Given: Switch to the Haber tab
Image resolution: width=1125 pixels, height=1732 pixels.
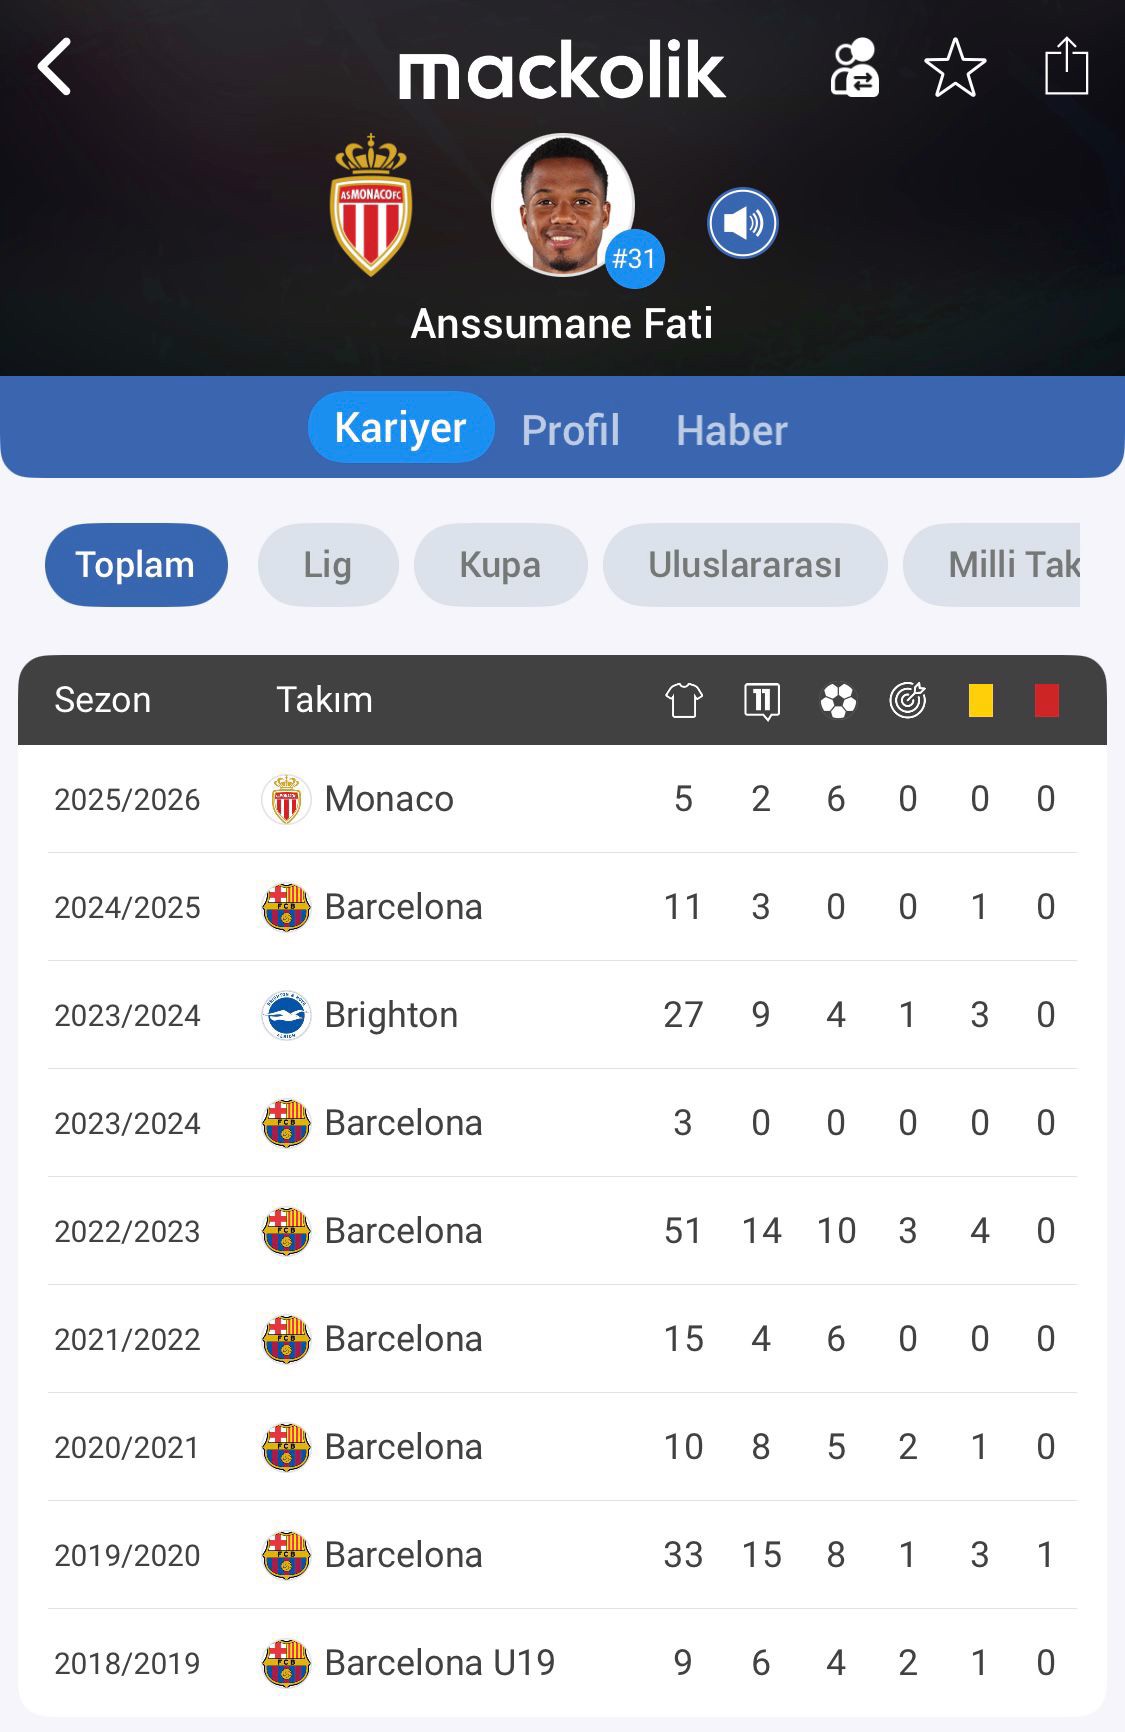Looking at the screenshot, I should (731, 430).
